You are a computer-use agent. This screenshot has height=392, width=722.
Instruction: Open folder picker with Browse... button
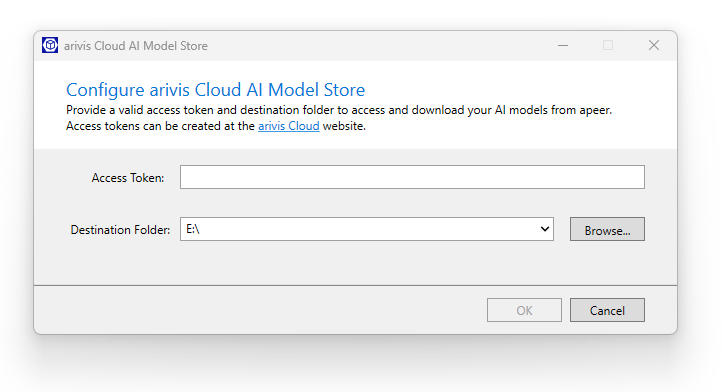coord(607,229)
